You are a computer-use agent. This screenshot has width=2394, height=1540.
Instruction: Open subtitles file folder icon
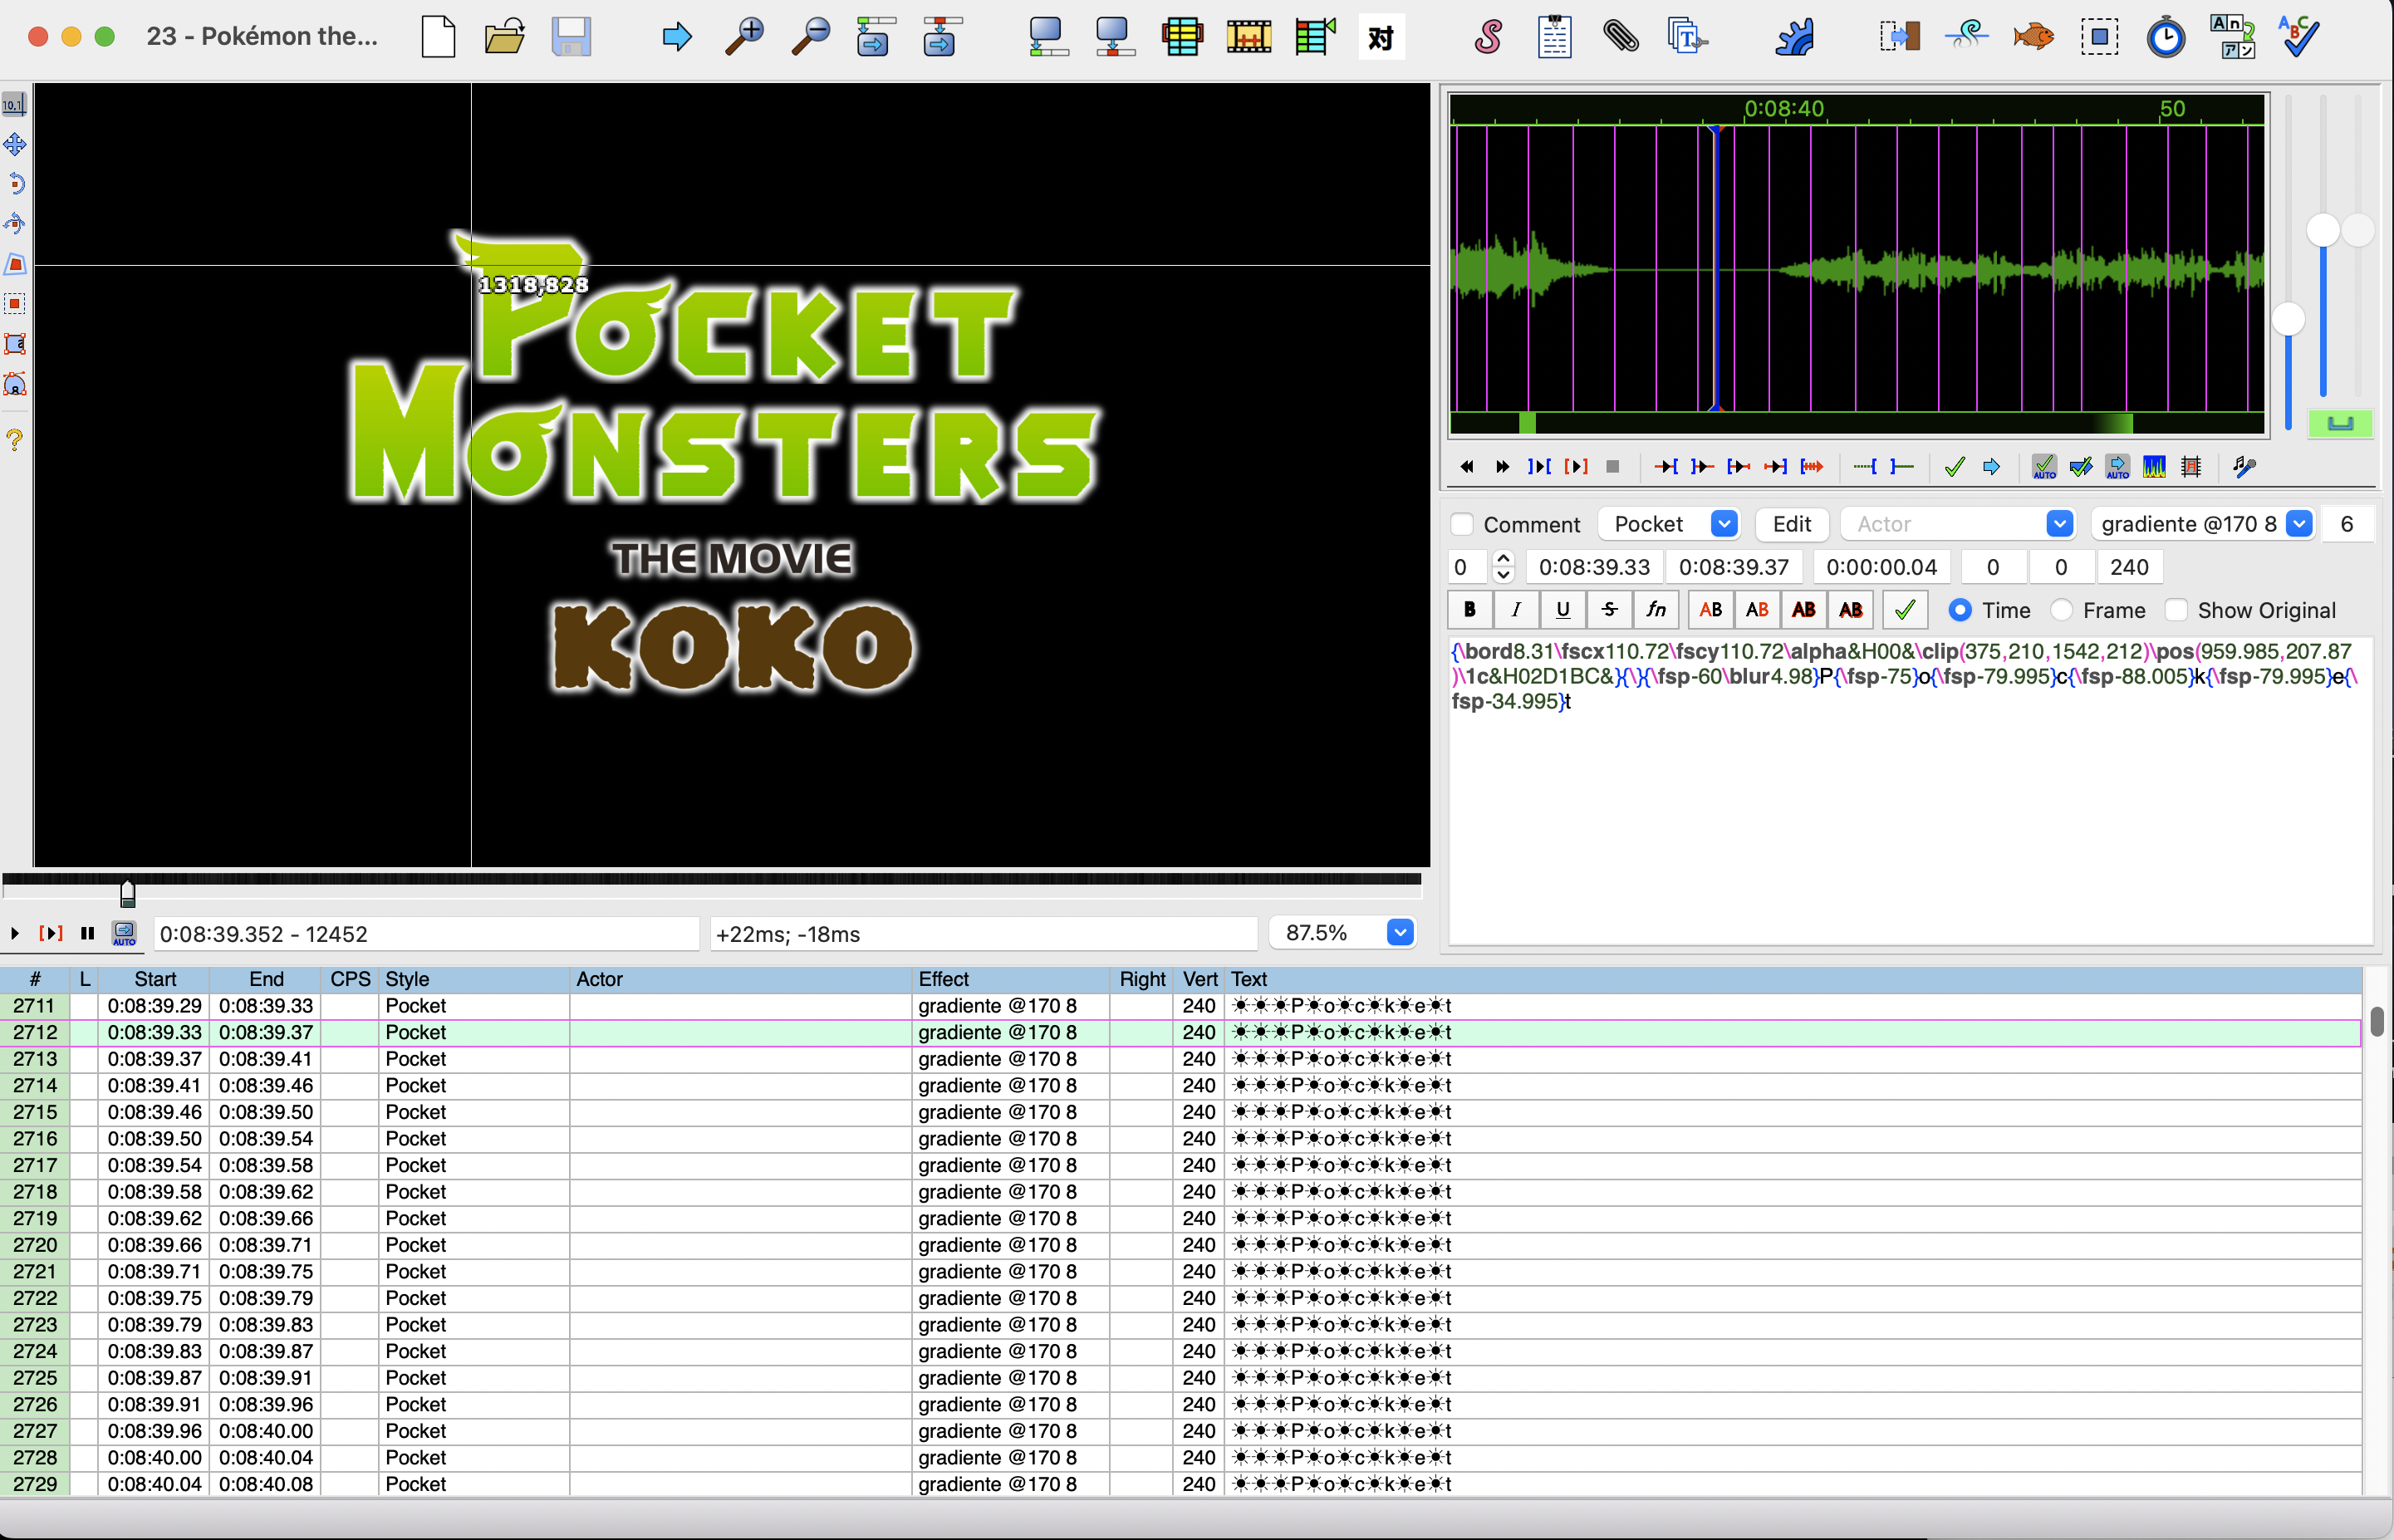tap(504, 37)
